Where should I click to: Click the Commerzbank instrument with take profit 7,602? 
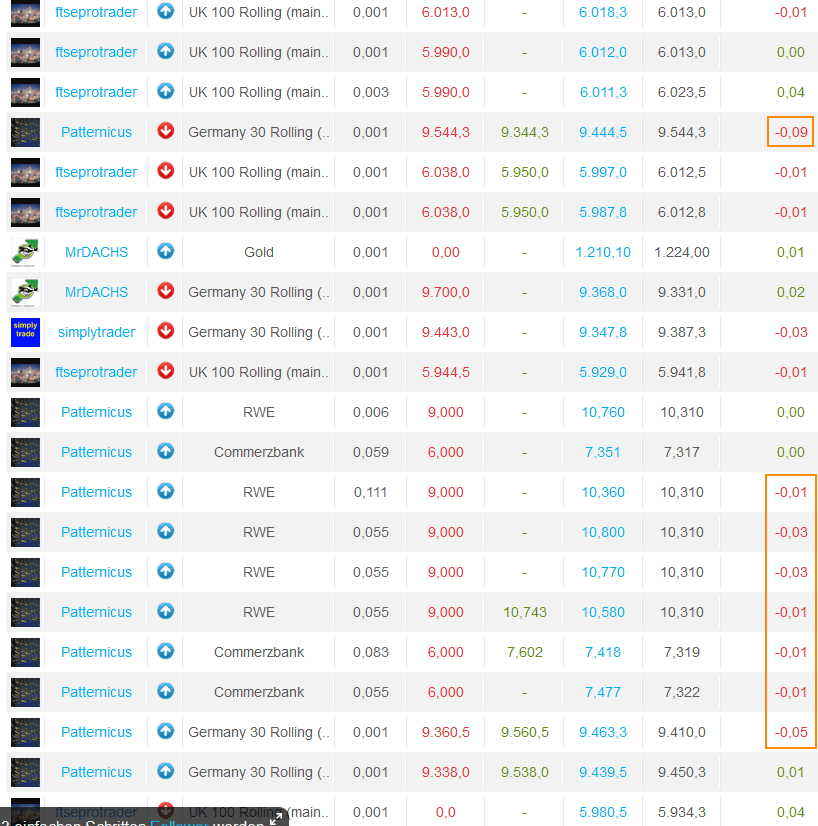coord(259,652)
